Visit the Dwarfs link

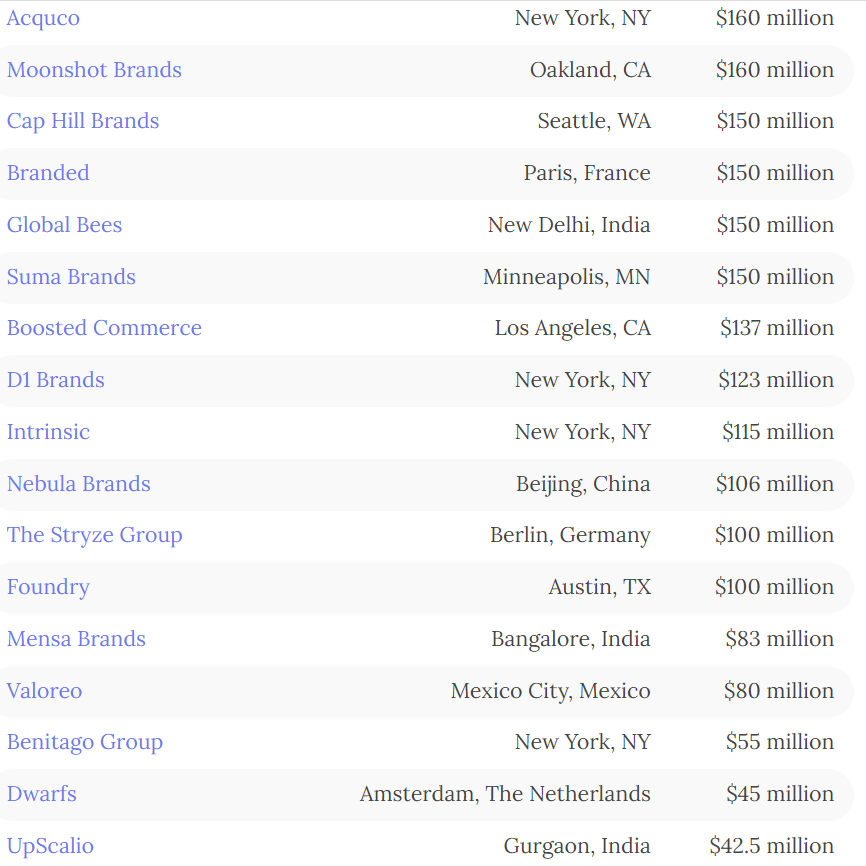pyautogui.click(x=42, y=794)
